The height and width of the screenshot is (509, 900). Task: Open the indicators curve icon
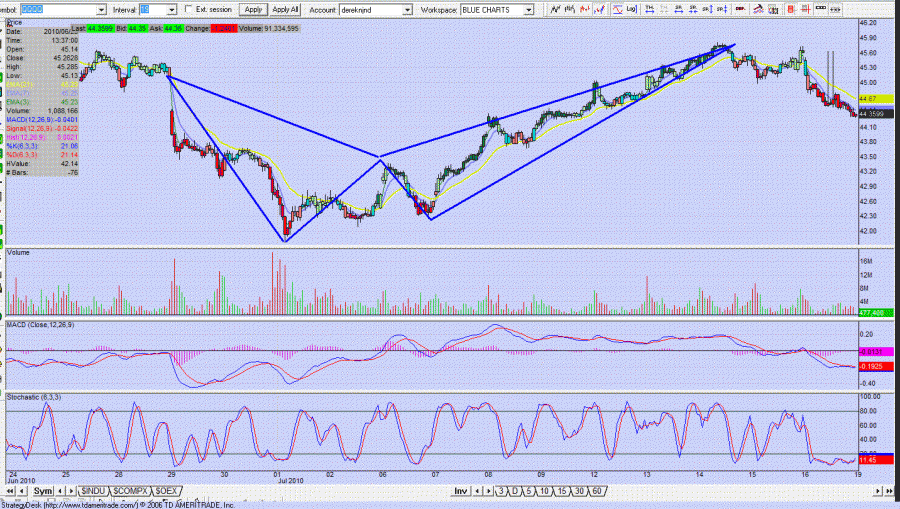pyautogui.click(x=618, y=9)
